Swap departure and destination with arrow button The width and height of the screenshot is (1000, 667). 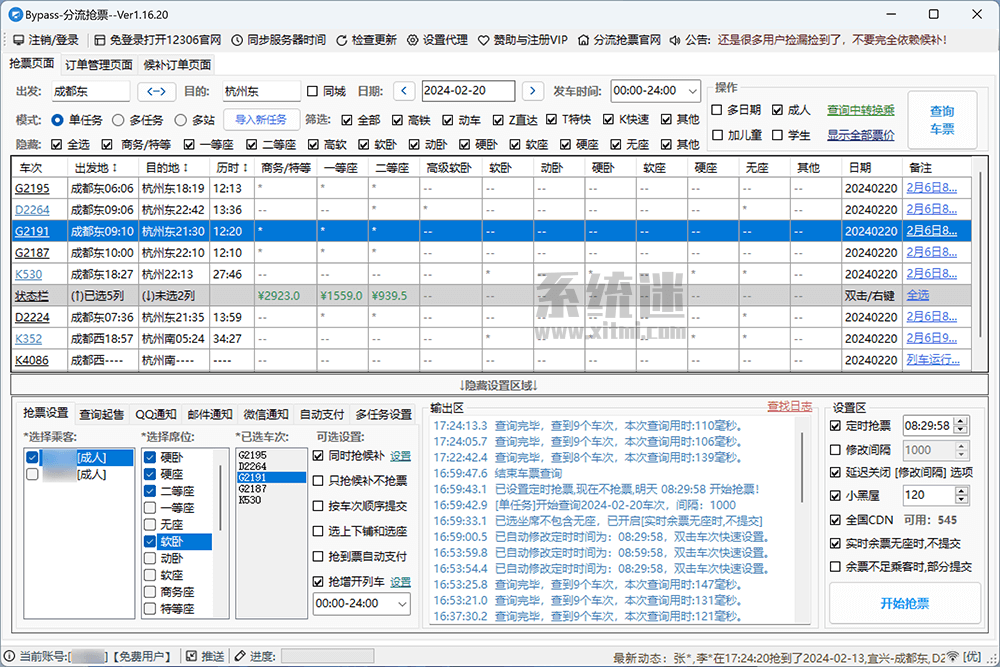pyautogui.click(x=156, y=91)
